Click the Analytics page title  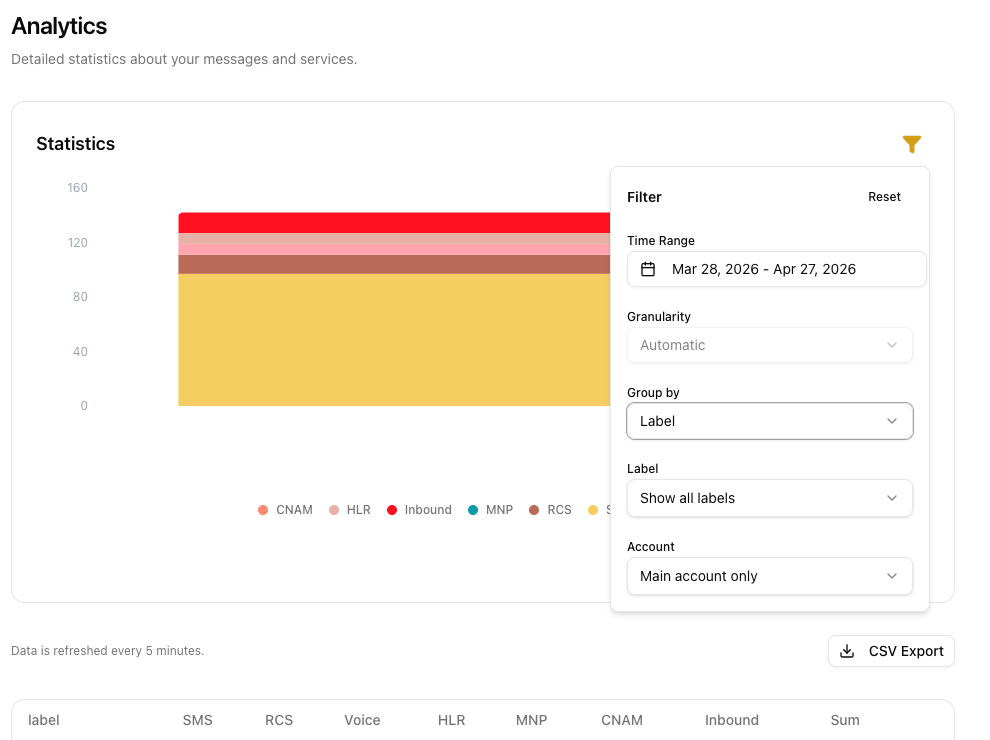(x=59, y=26)
